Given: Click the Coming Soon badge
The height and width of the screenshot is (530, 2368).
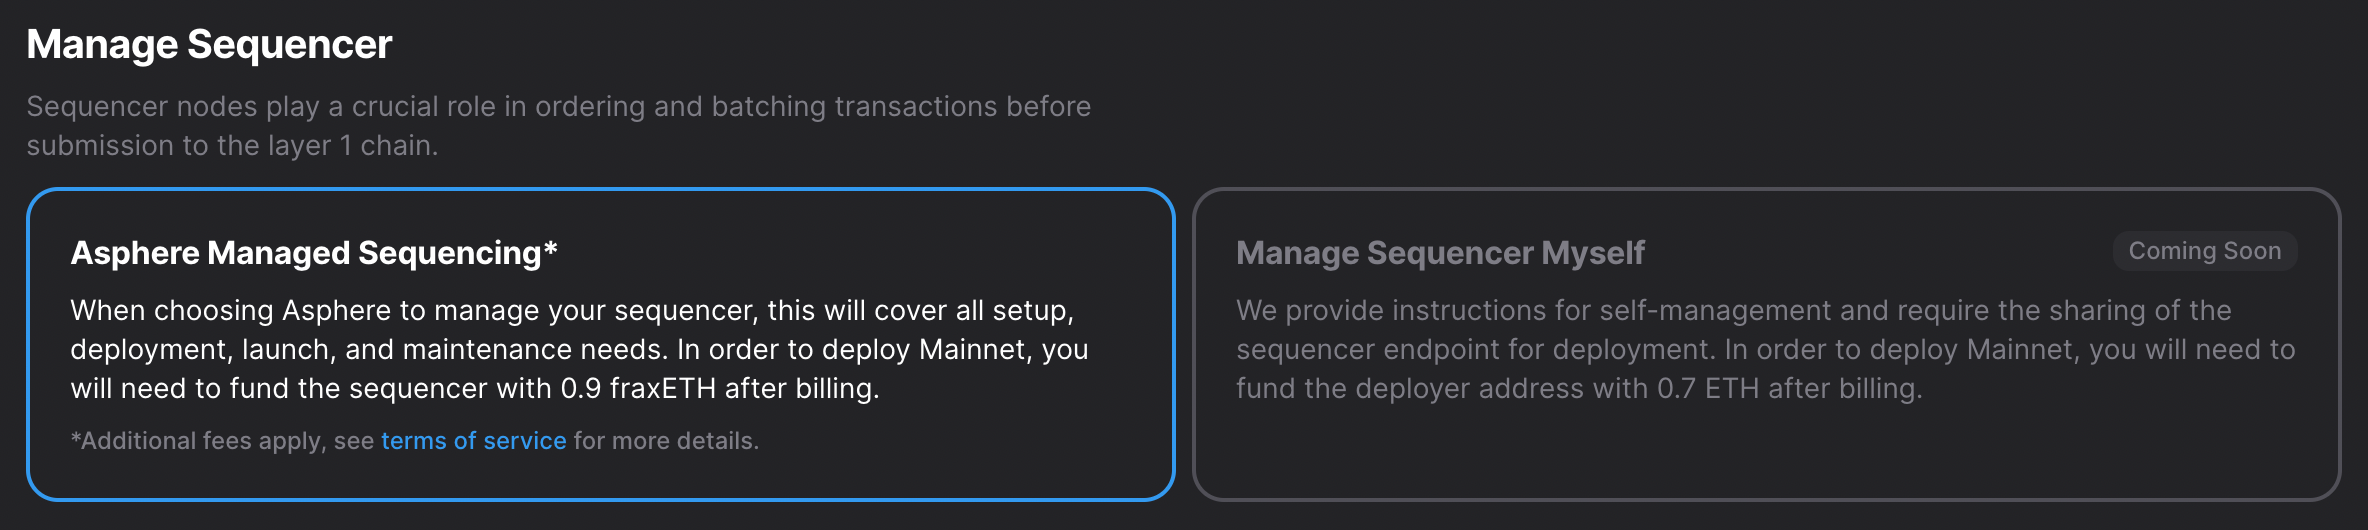Looking at the screenshot, I should tap(2204, 251).
